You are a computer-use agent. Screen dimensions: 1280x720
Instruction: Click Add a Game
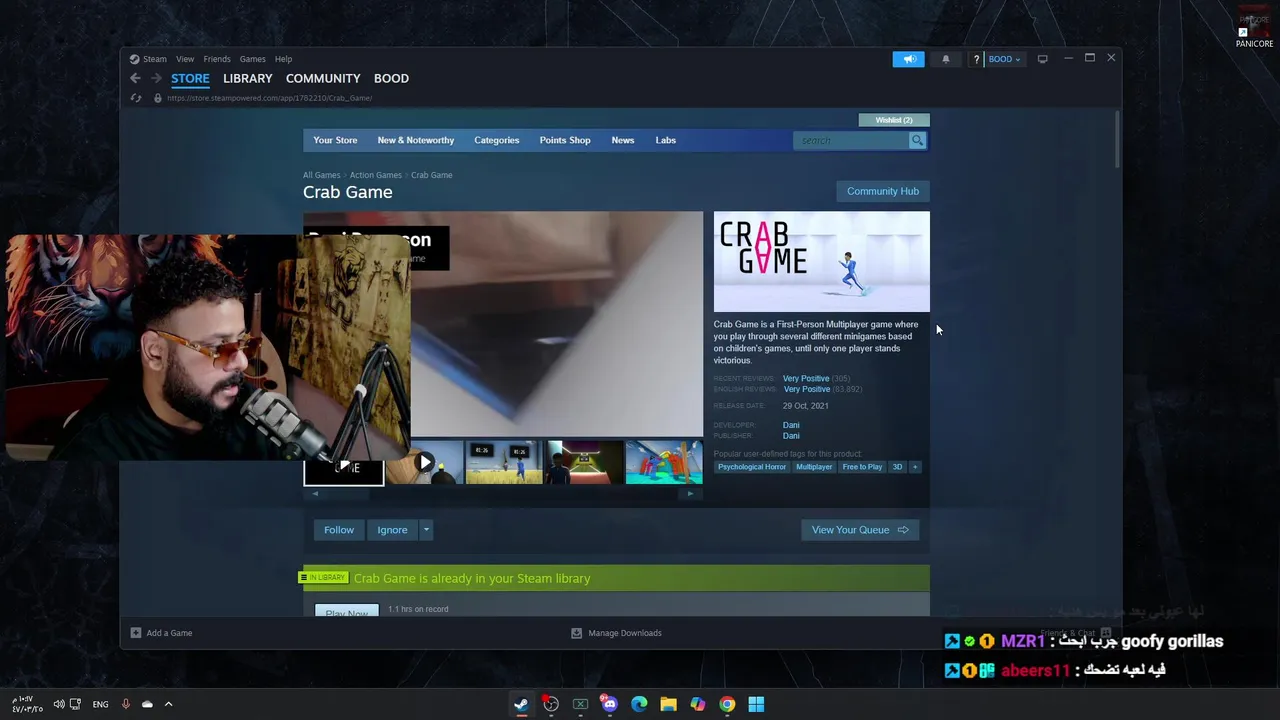coord(161,633)
